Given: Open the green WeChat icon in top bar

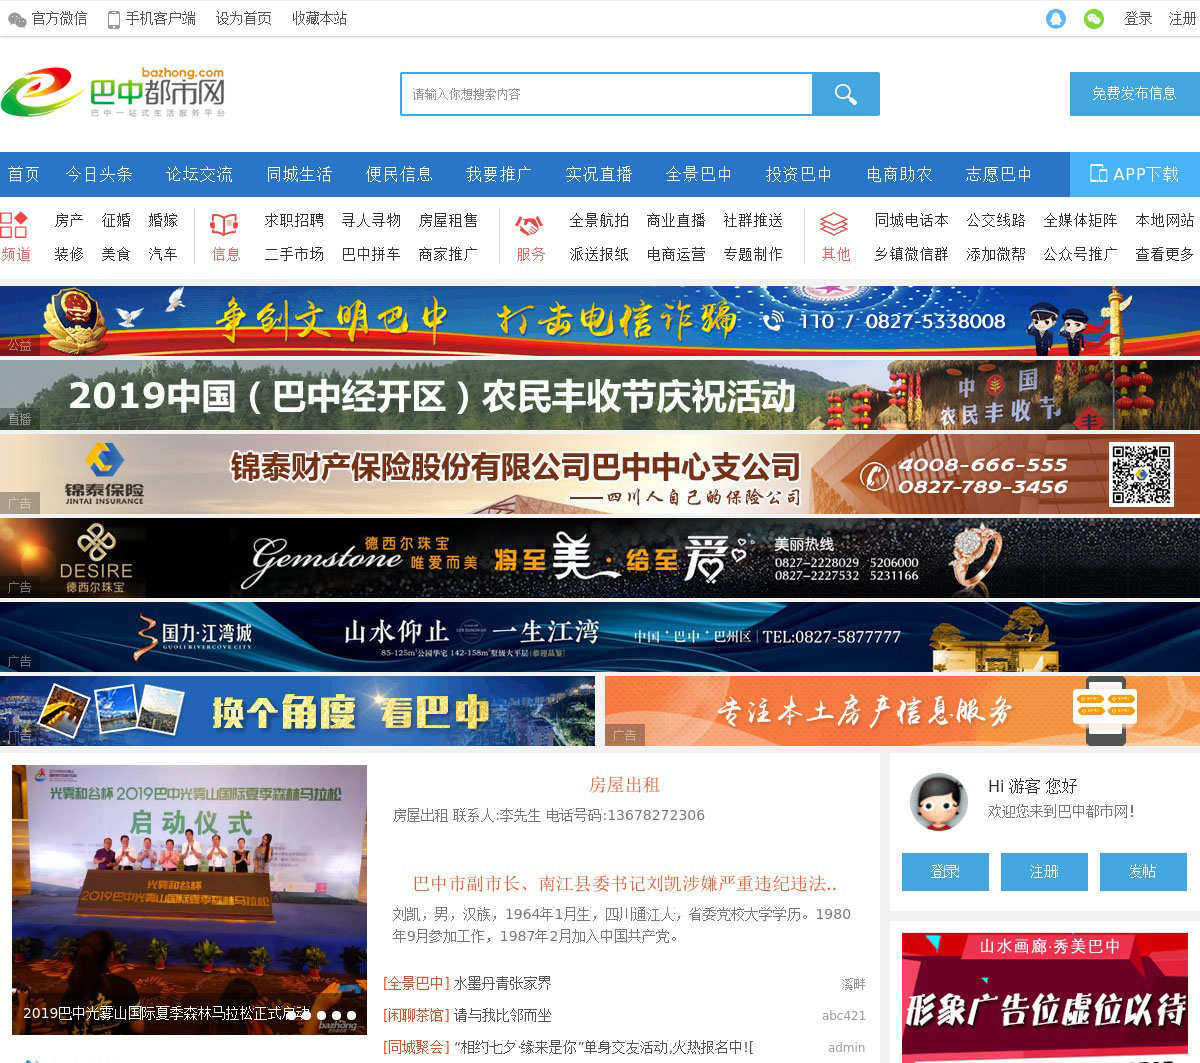Looking at the screenshot, I should 1094,19.
